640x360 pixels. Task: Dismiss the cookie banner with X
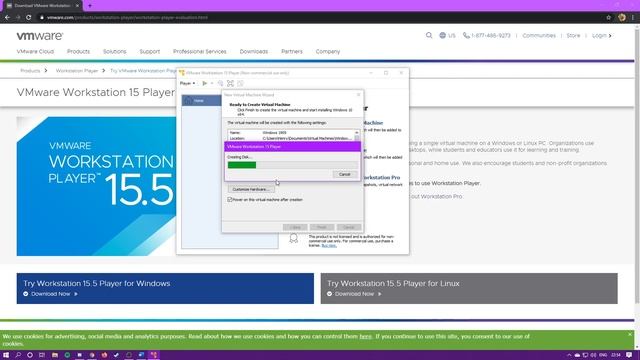pyautogui.click(x=630, y=334)
